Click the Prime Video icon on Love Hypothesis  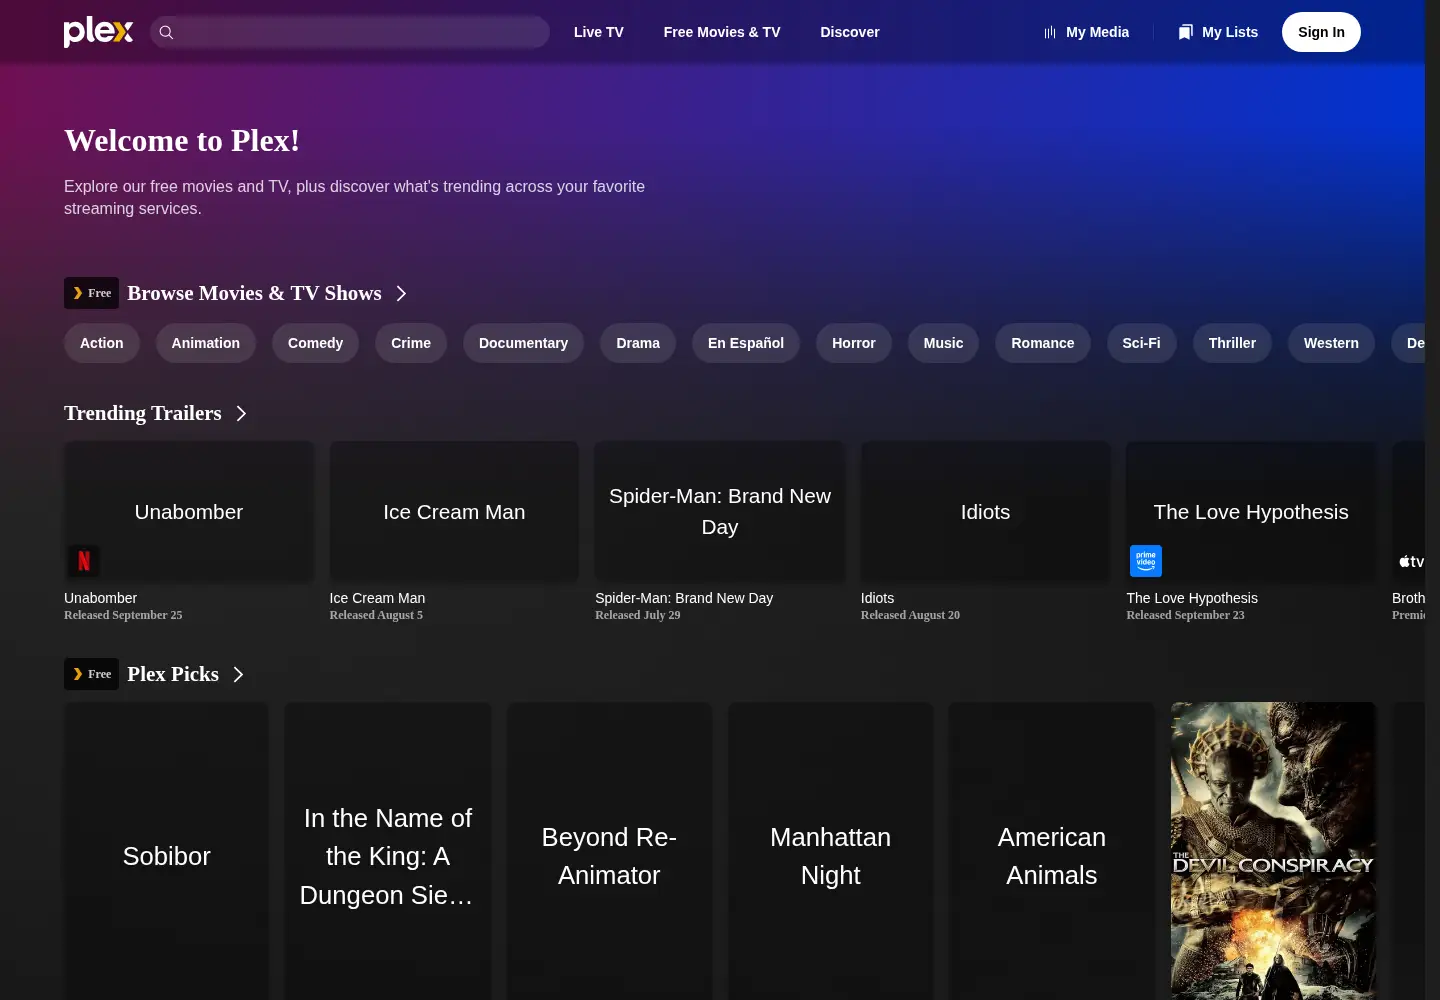(x=1146, y=561)
